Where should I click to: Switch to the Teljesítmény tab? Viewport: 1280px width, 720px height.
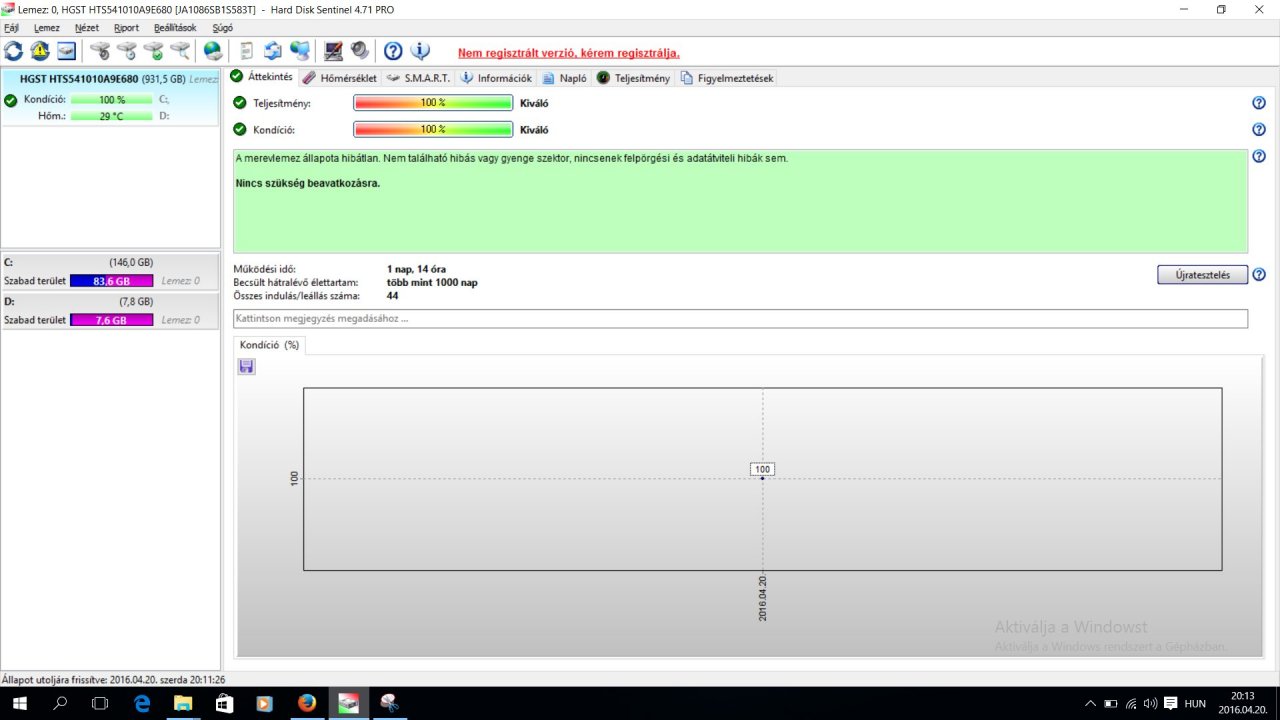(x=633, y=78)
